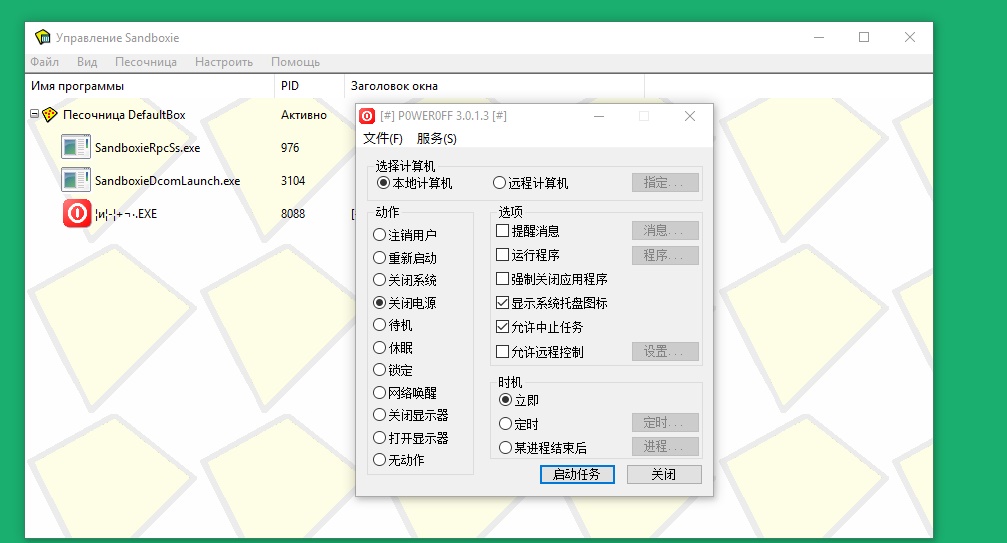Image resolution: width=1007 pixels, height=543 pixels.
Task: Select 某进程结束后 timing option
Action: (543, 448)
